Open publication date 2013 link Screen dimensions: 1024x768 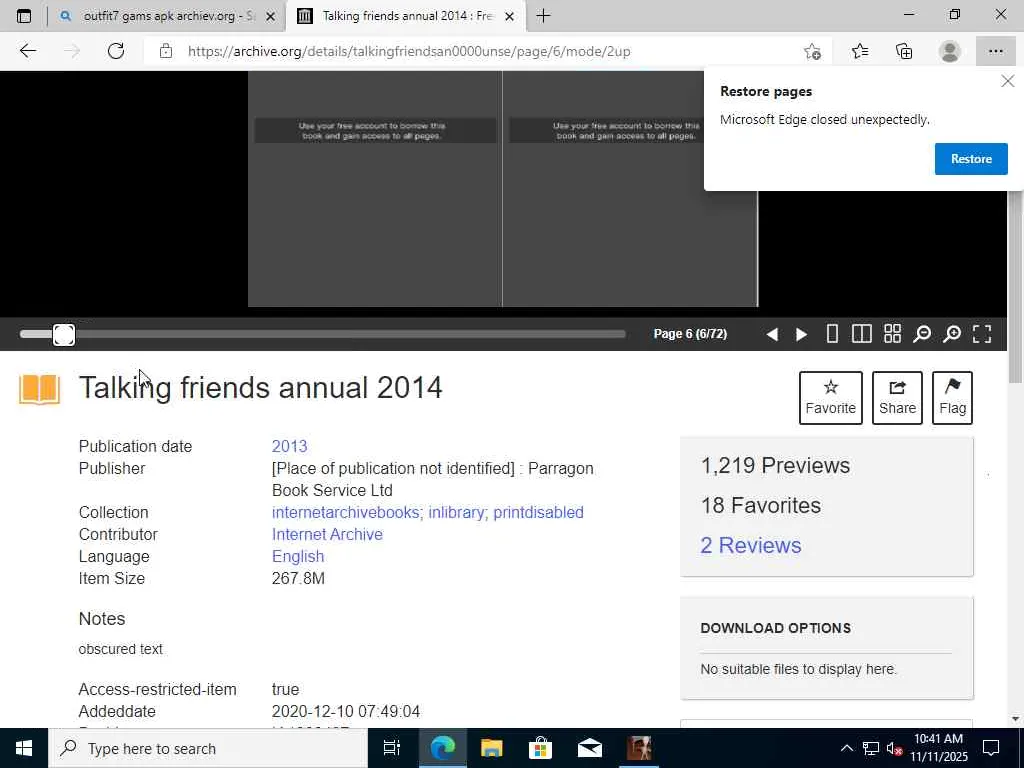(x=289, y=446)
